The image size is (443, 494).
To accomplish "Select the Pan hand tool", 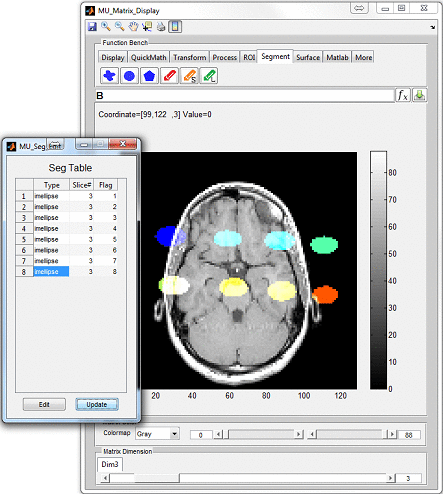I will click(x=133, y=27).
